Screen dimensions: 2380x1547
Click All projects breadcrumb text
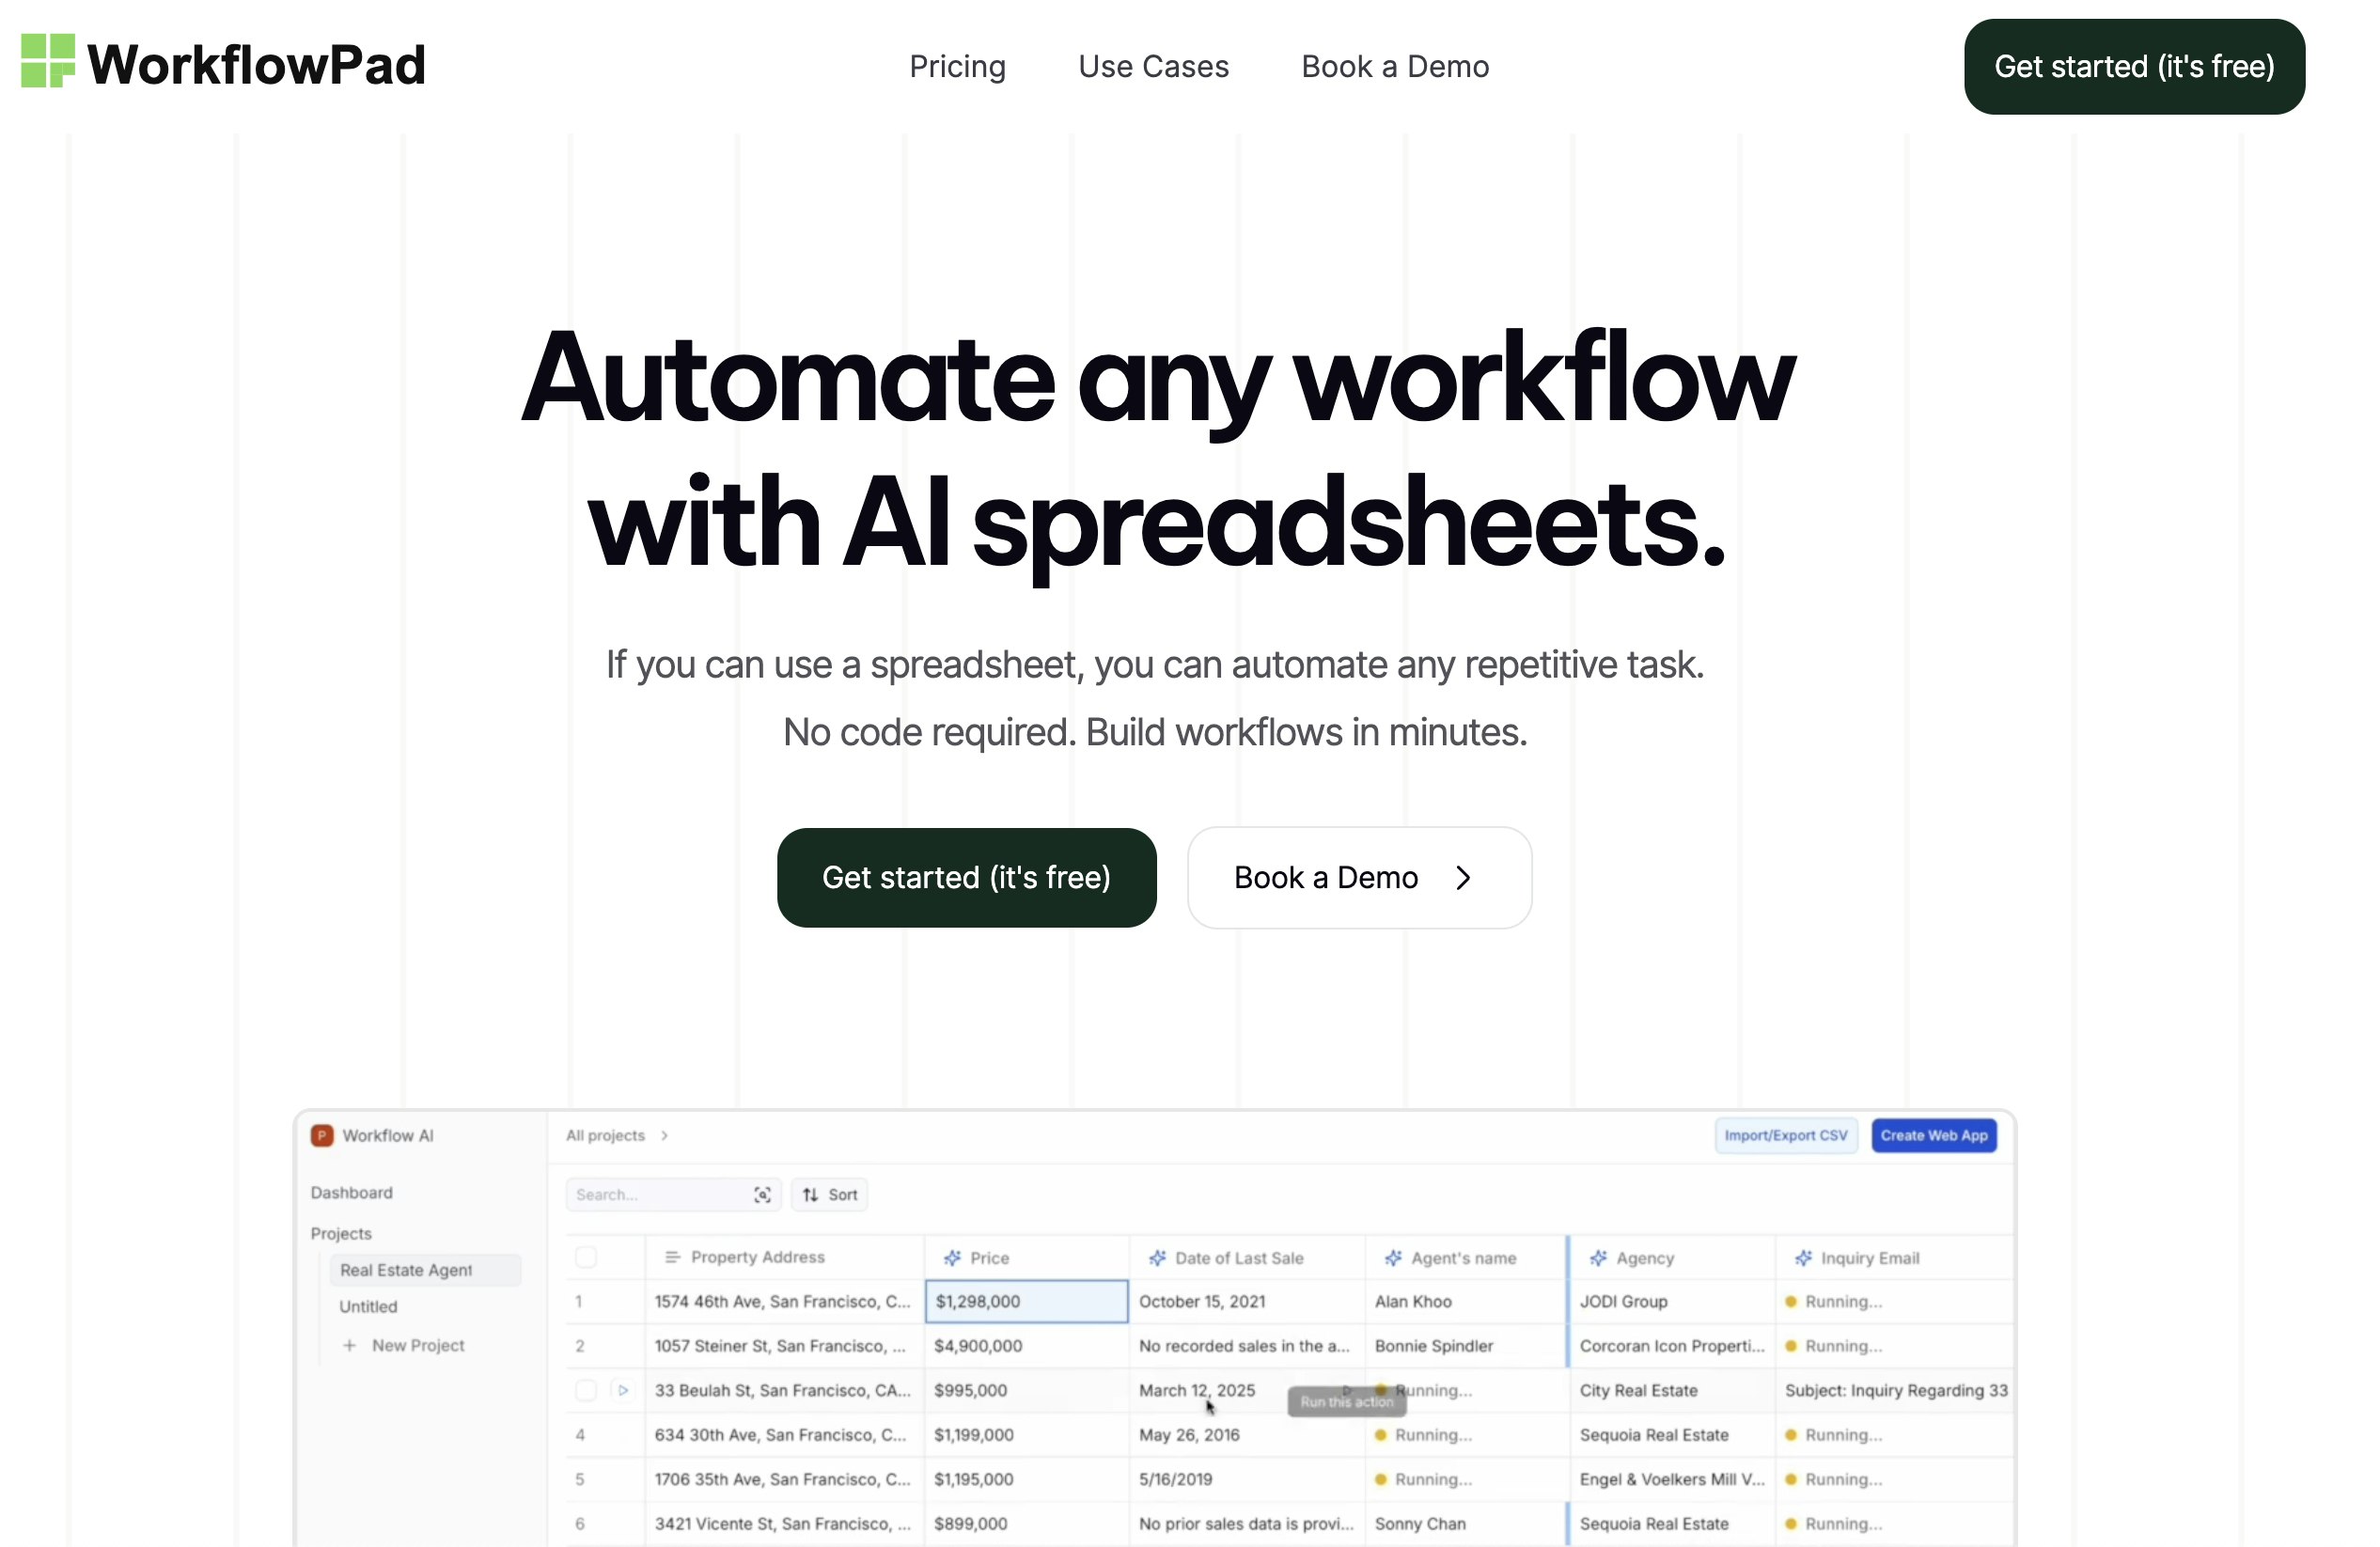[x=605, y=1135]
